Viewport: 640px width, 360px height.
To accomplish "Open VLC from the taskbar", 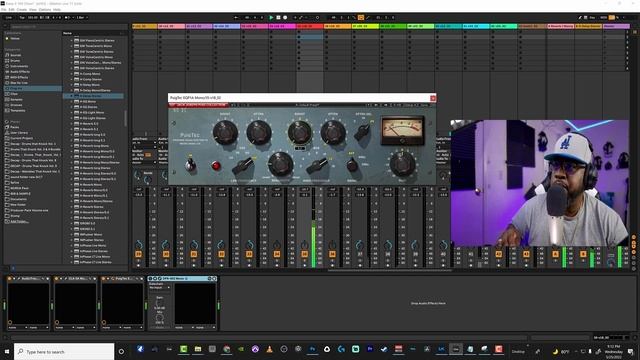I will coord(269,349).
